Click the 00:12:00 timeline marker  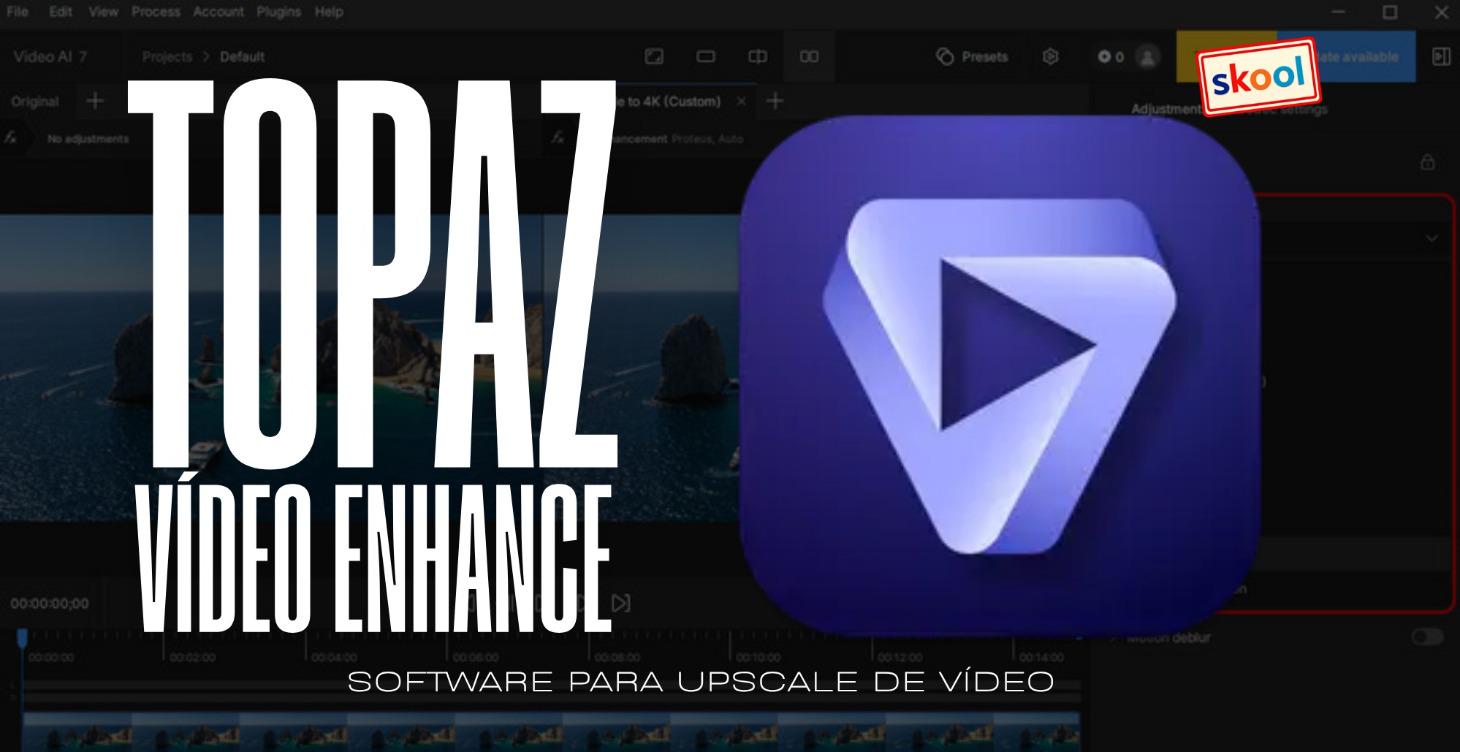(898, 657)
